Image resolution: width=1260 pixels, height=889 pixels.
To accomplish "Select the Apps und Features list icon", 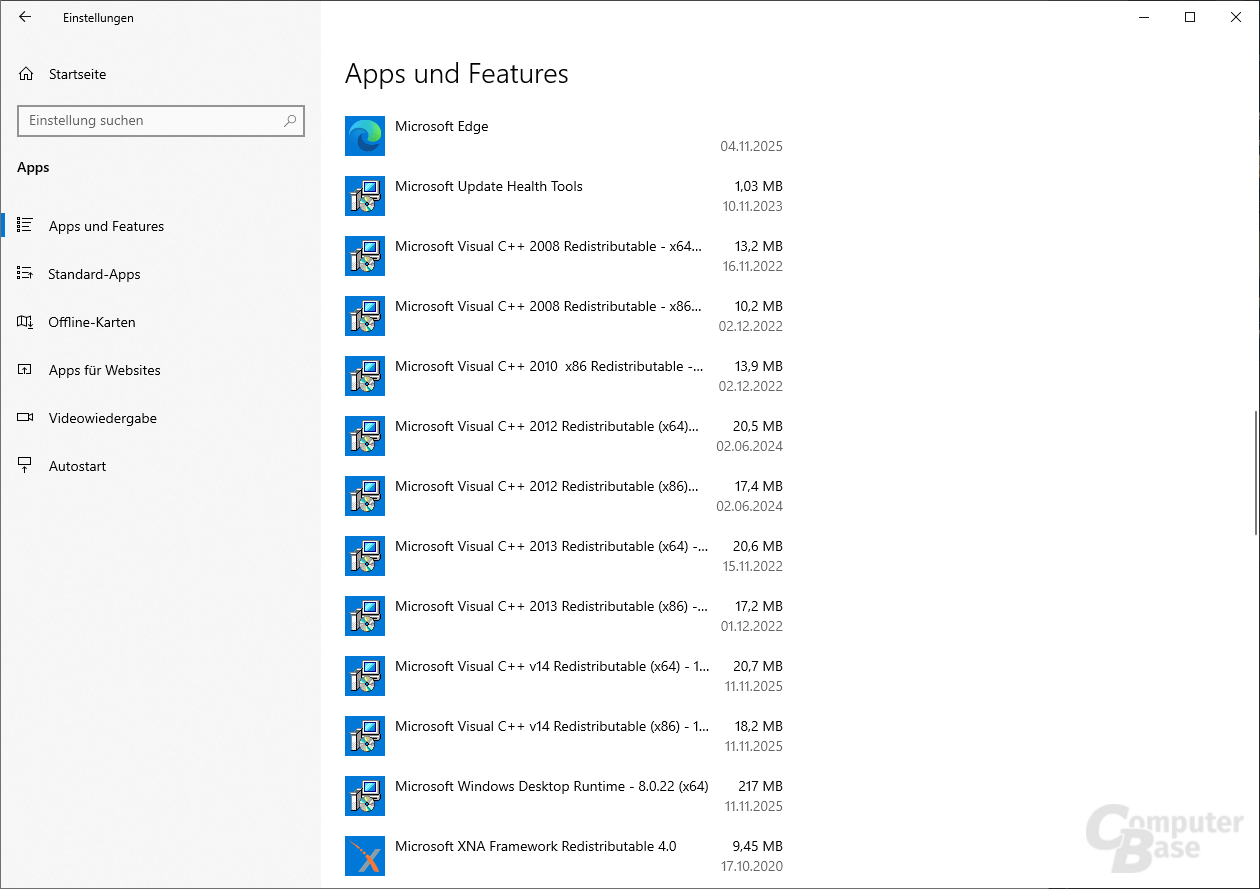I will click(23, 226).
